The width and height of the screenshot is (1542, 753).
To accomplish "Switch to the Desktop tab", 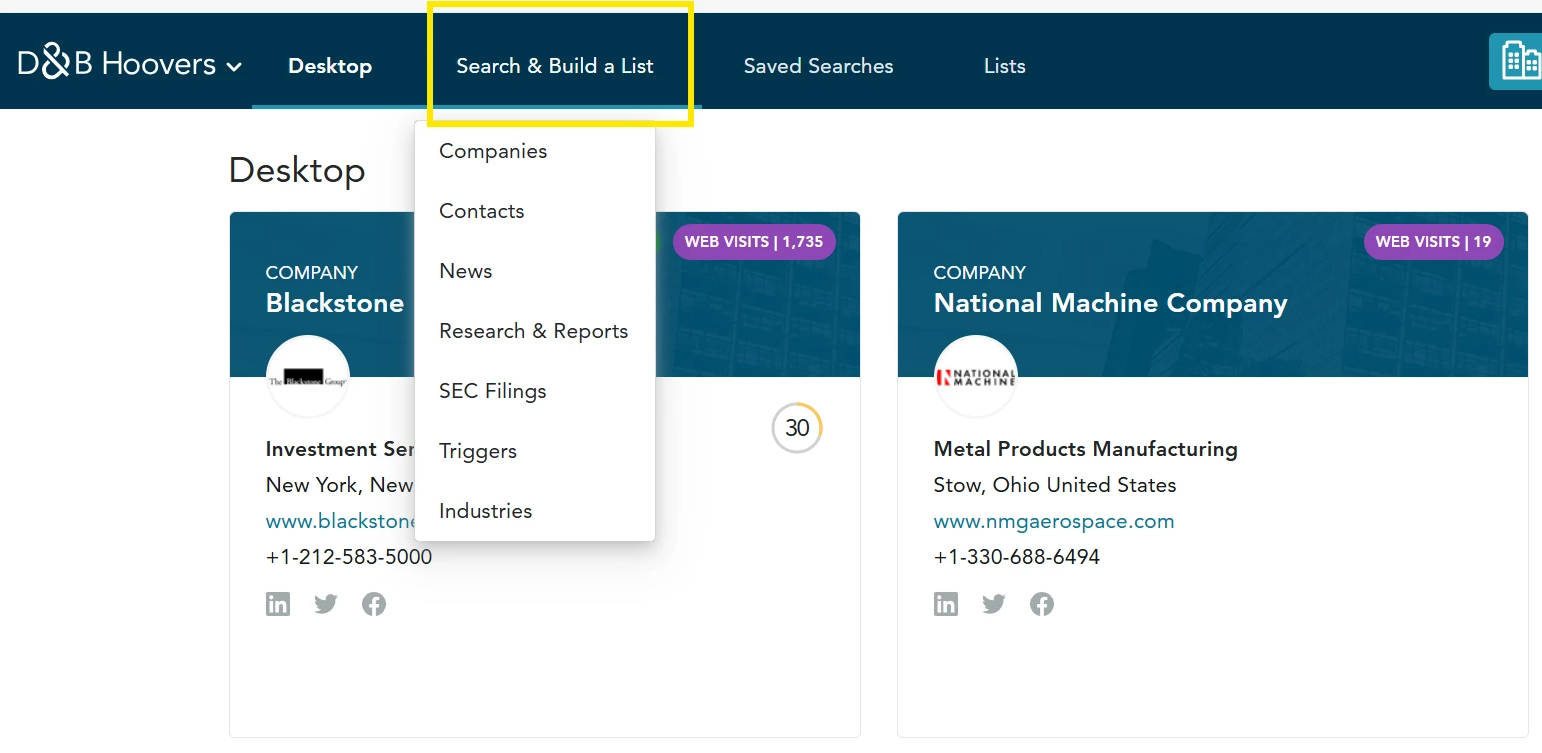I will click(330, 66).
